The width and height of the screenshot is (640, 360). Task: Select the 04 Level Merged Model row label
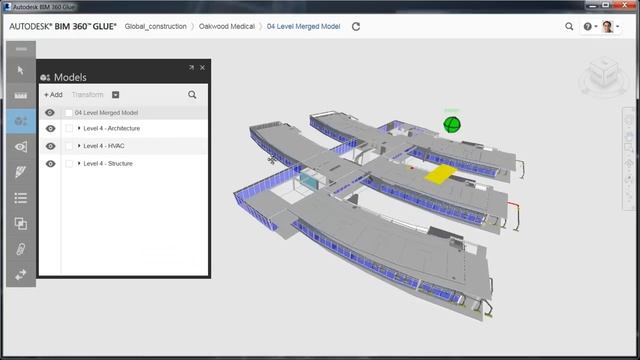(106, 113)
